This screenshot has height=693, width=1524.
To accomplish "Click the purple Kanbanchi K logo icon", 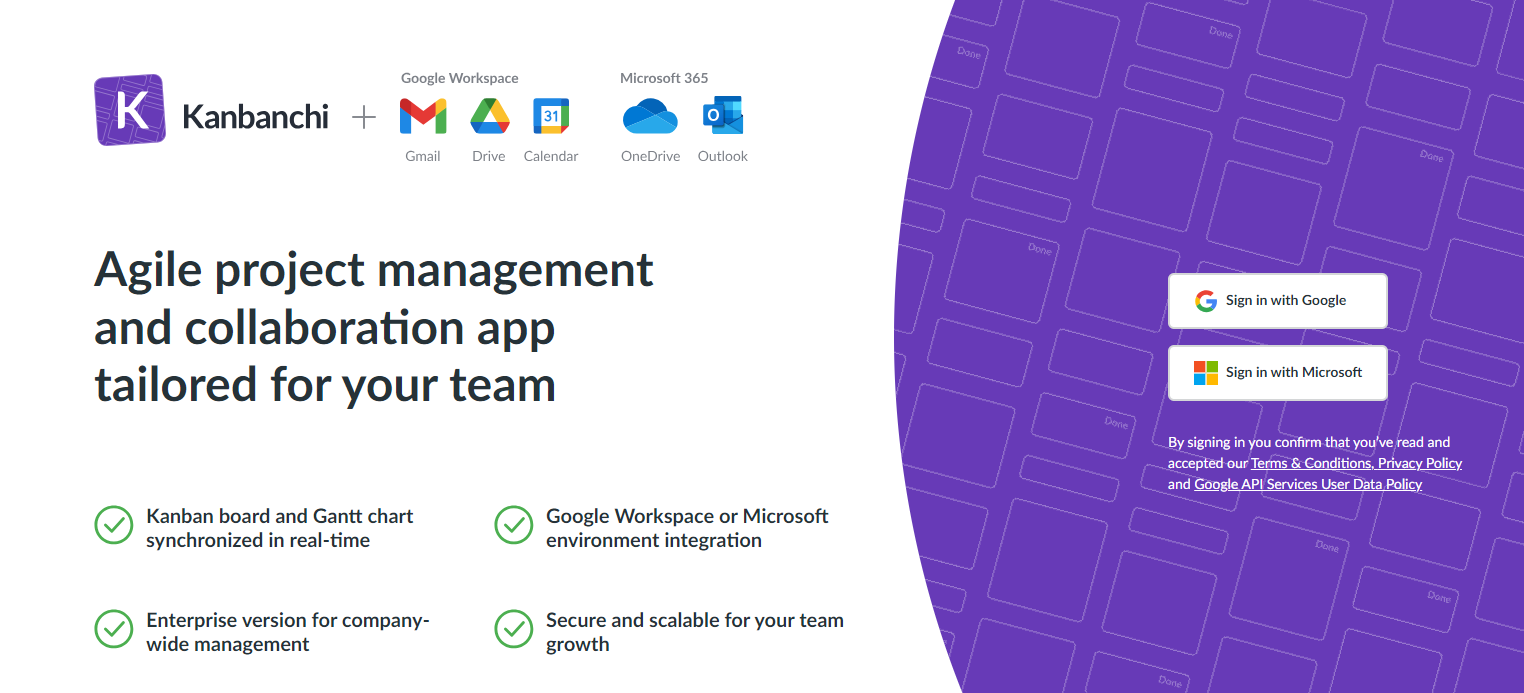I will point(130,110).
